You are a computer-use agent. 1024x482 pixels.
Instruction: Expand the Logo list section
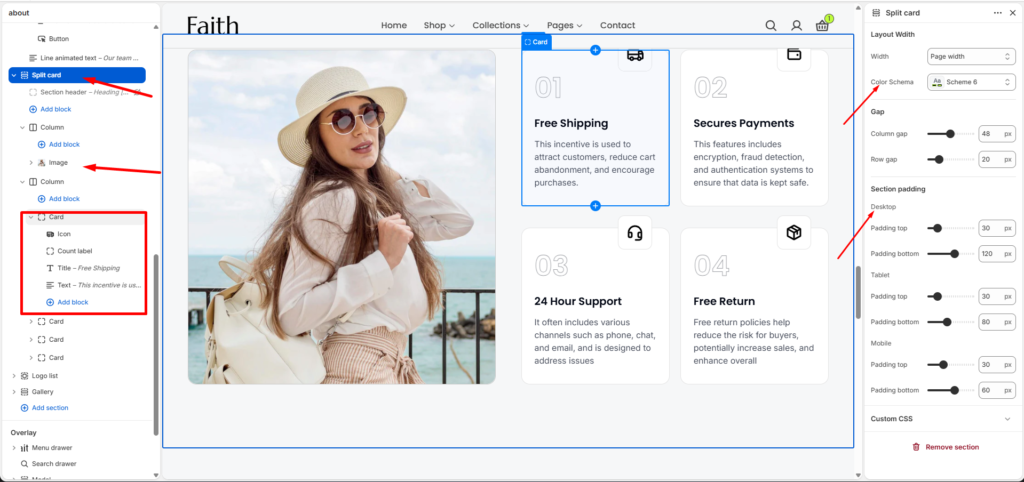14,376
